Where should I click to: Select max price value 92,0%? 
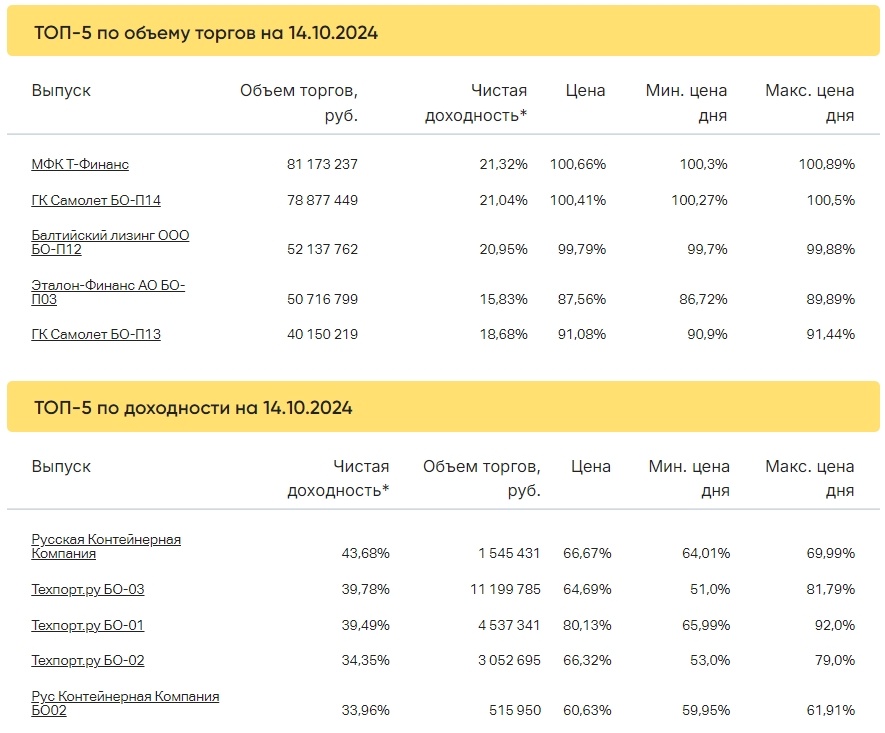pyautogui.click(x=835, y=626)
